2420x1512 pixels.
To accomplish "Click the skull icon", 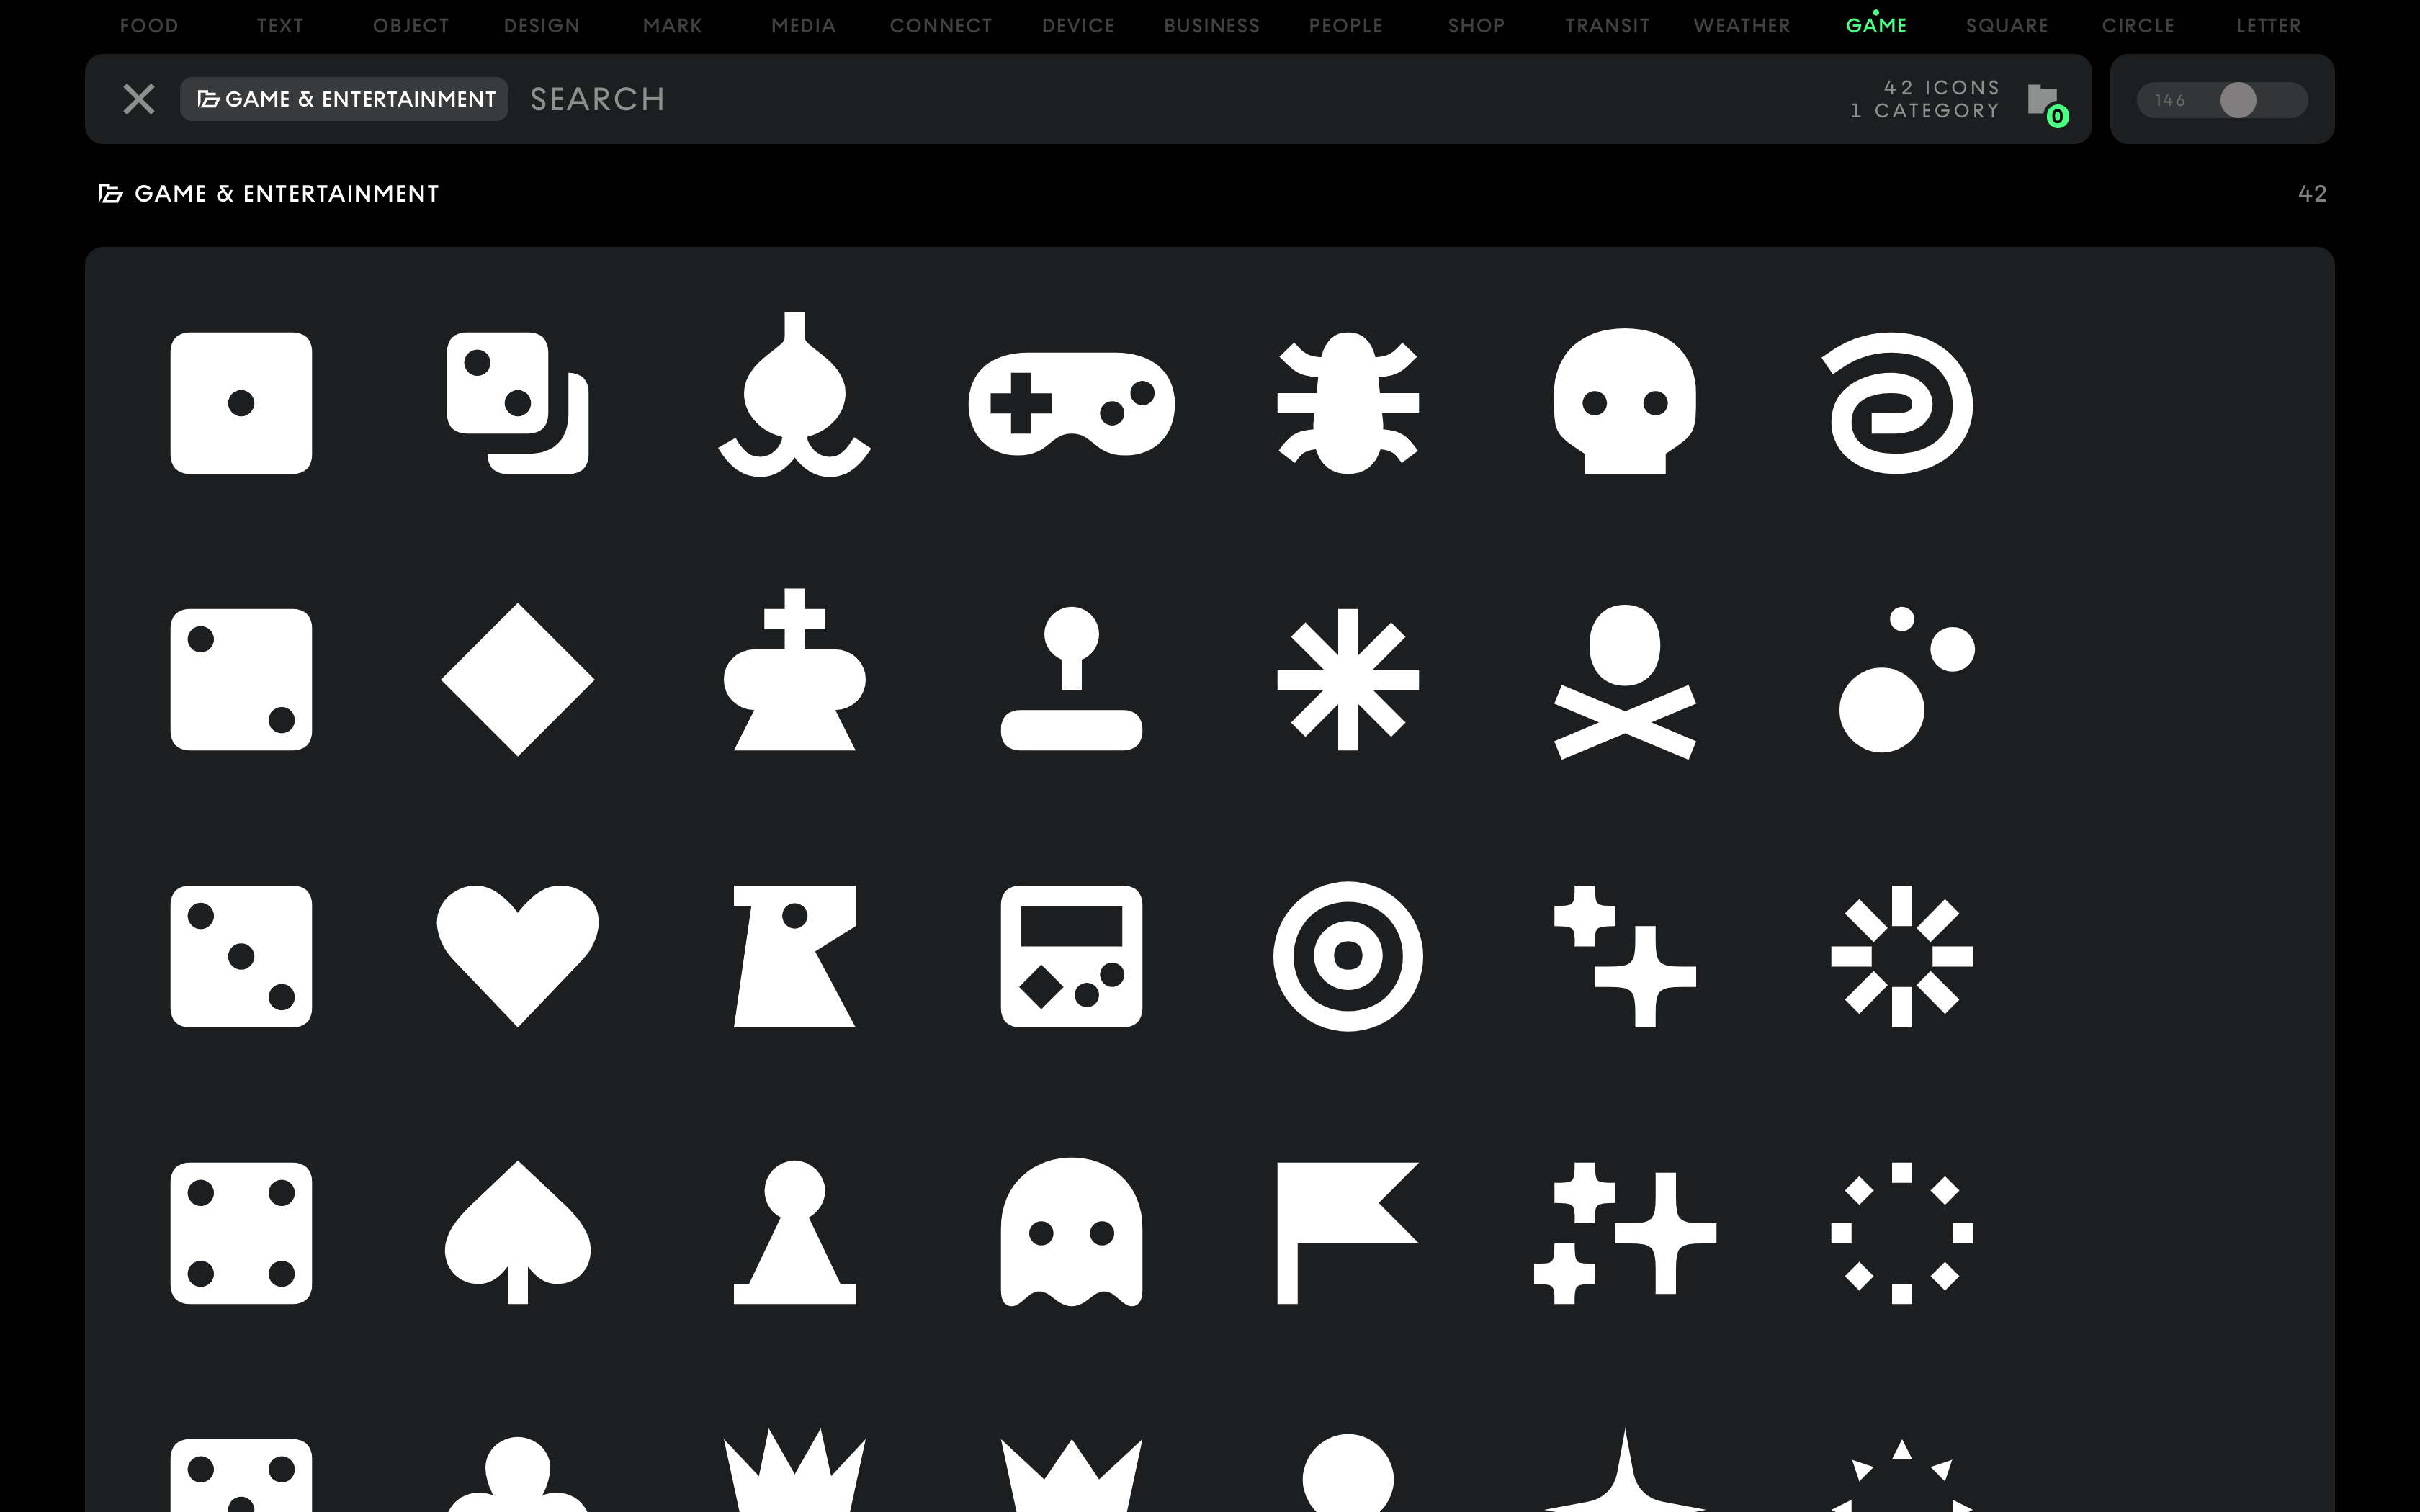I will (1624, 402).
